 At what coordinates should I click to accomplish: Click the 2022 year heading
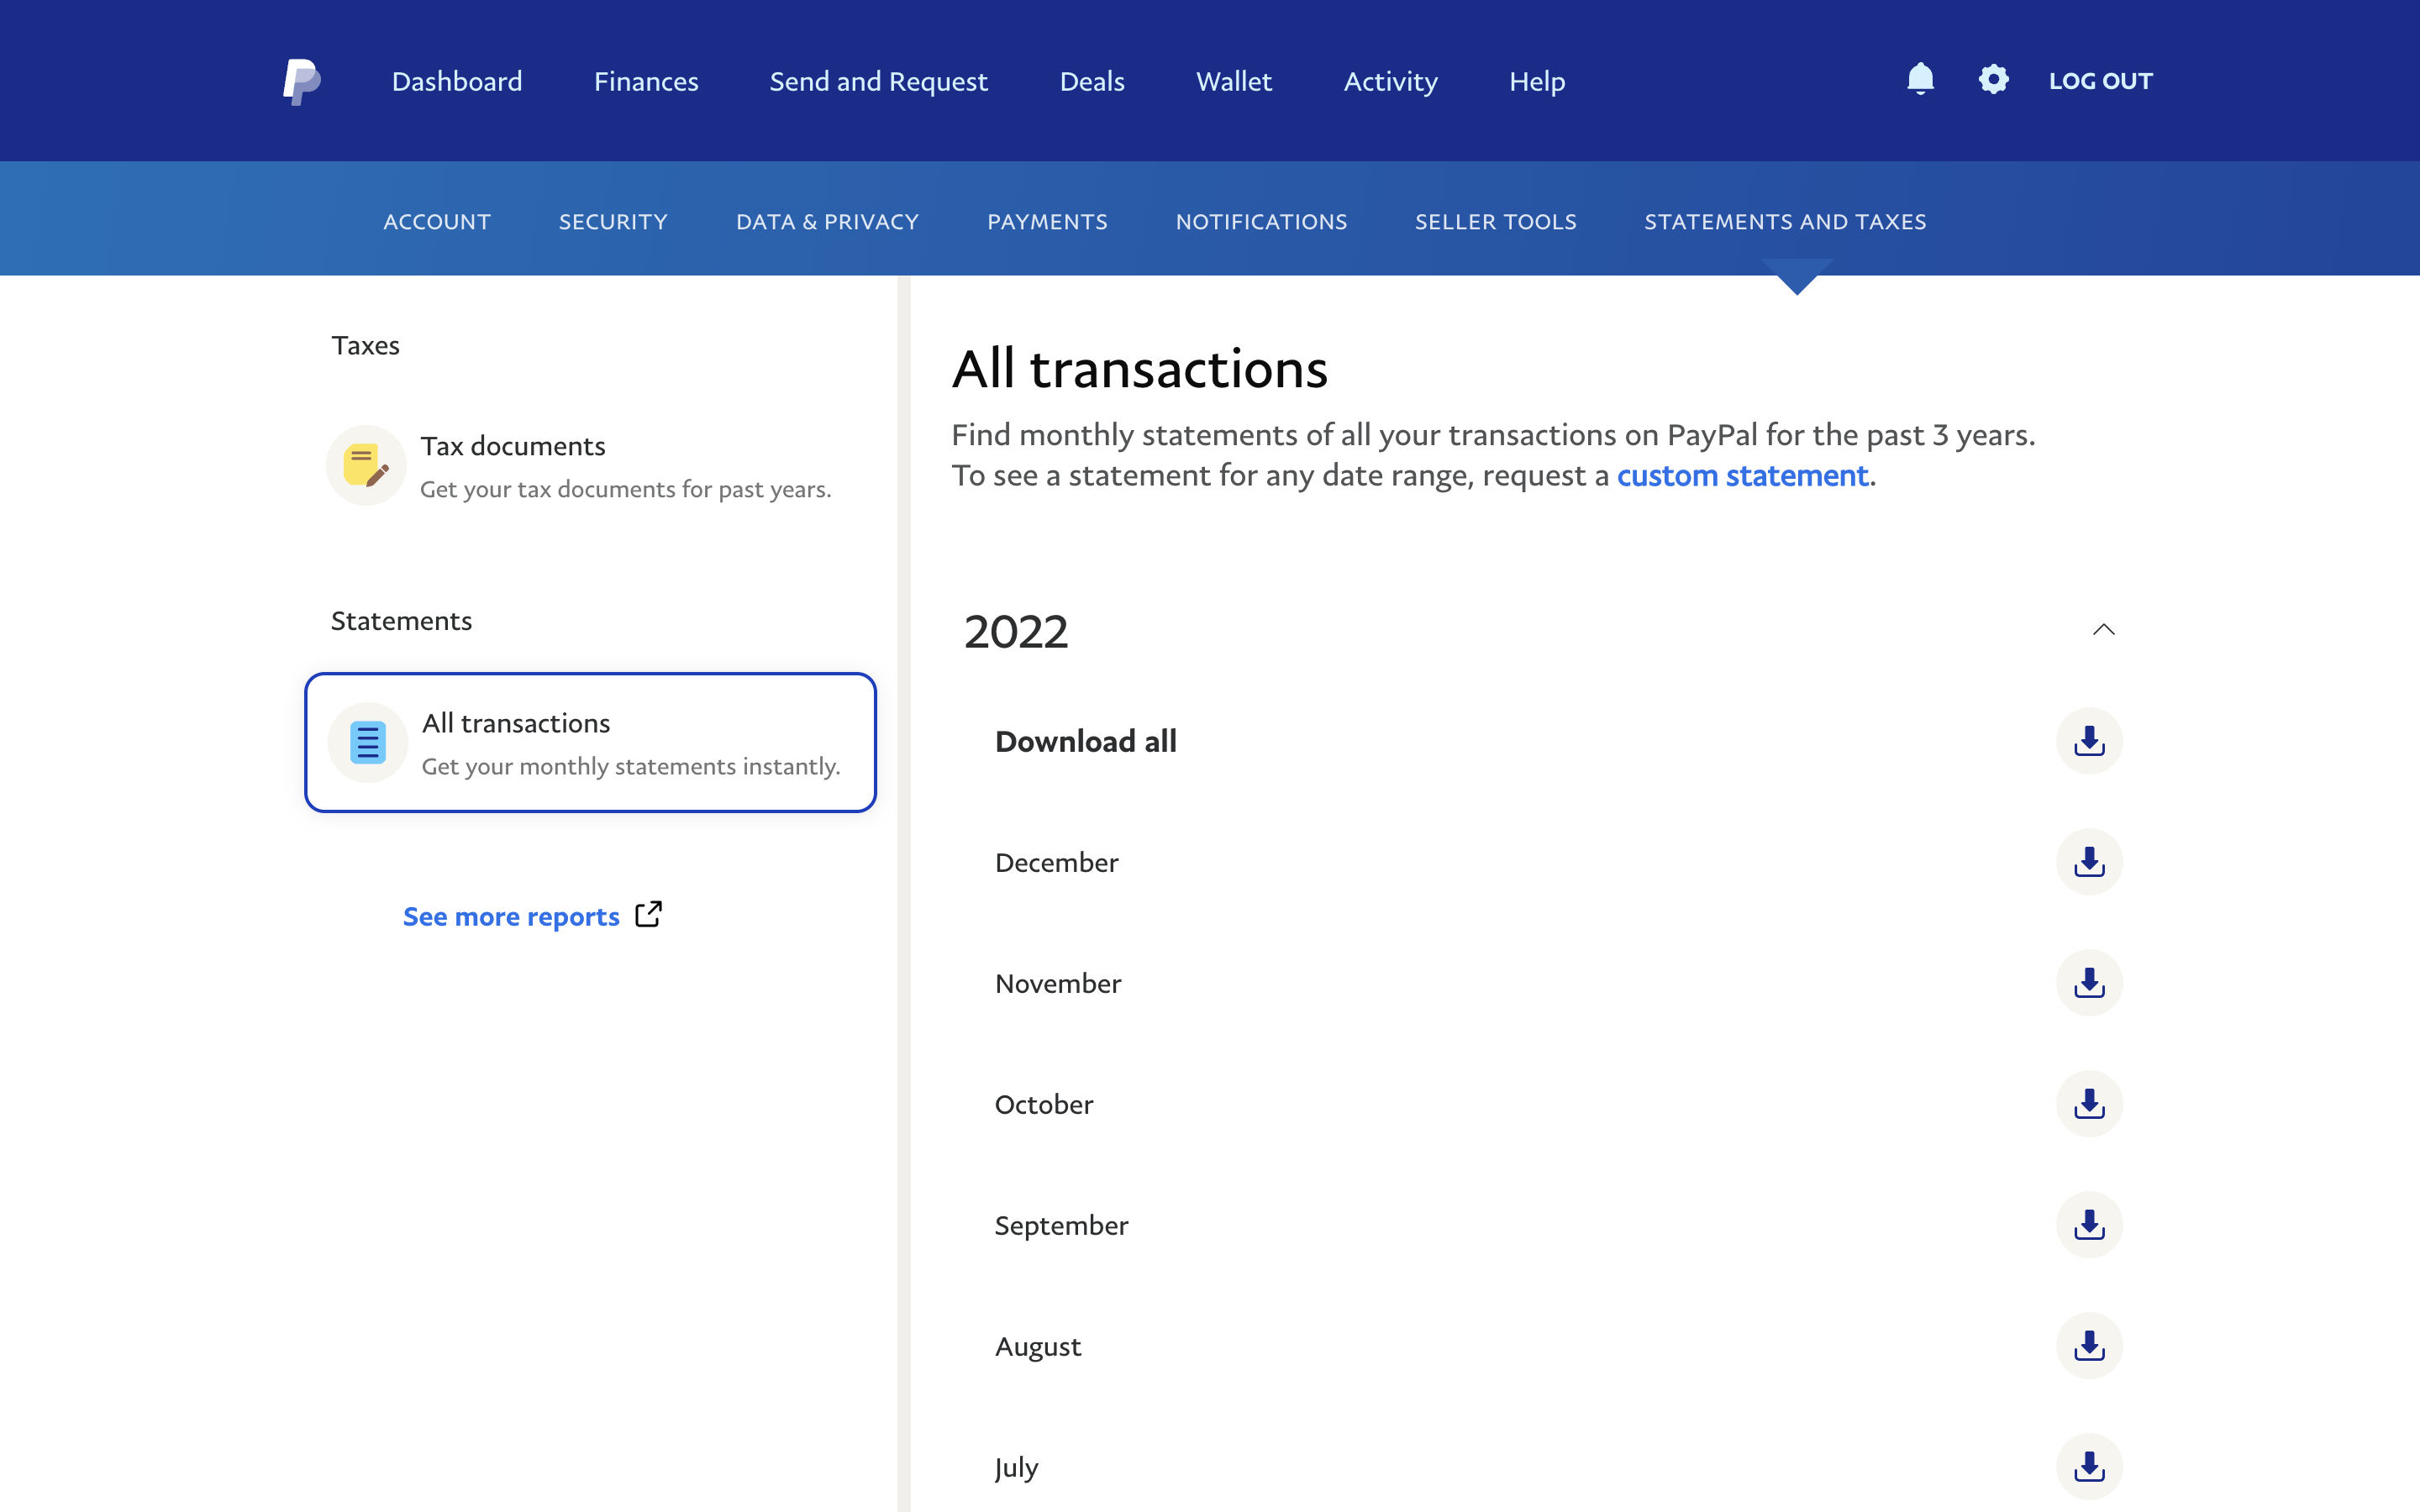pyautogui.click(x=1016, y=631)
